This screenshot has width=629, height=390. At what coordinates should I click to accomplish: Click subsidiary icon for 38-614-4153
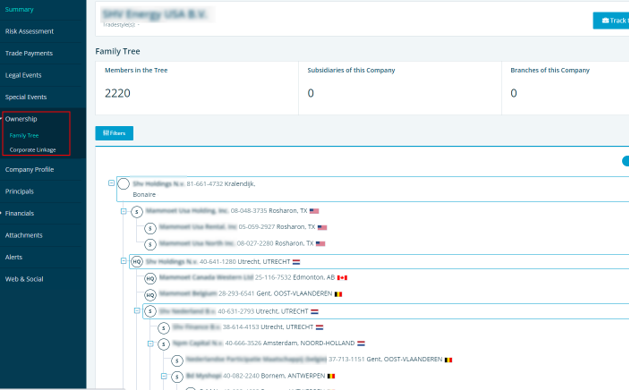pos(163,328)
